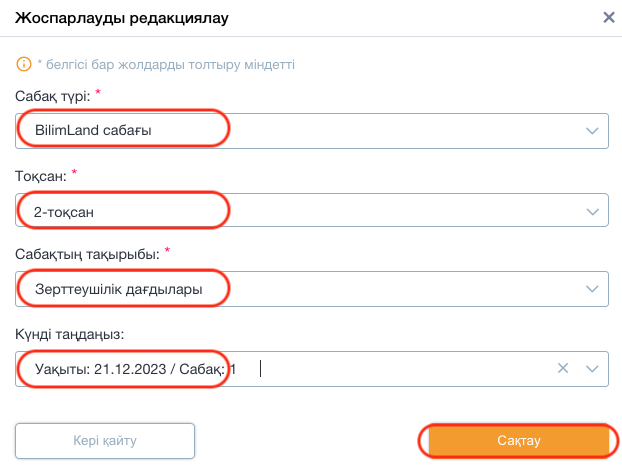Screen dimensions: 622x473
Task: Expand the Сабақ түрі dropdown chevron
Action: pos(592,131)
